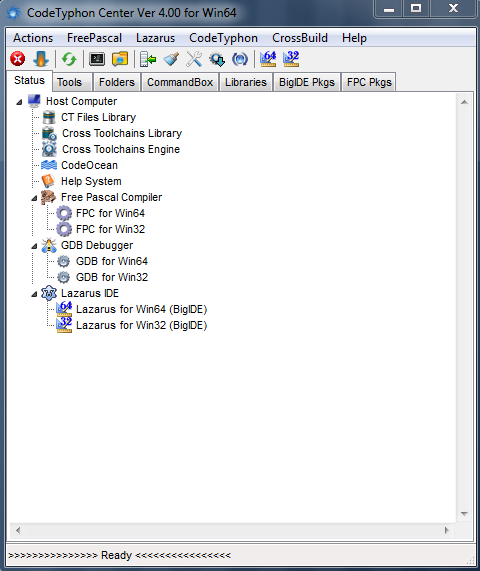Click the green refresh arrows icon
Viewport: 480px width, 571px height.
(x=69, y=59)
